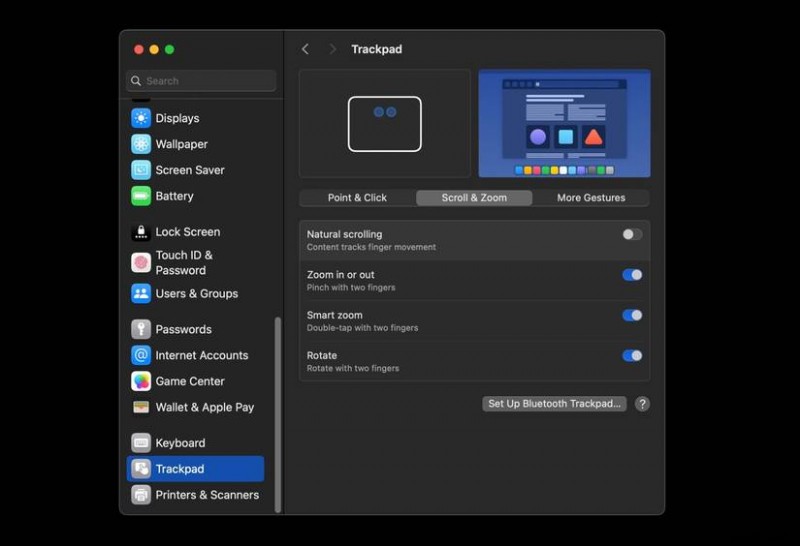Image resolution: width=800 pixels, height=546 pixels.
Task: Open Keyboard settings label
Action: pos(180,443)
